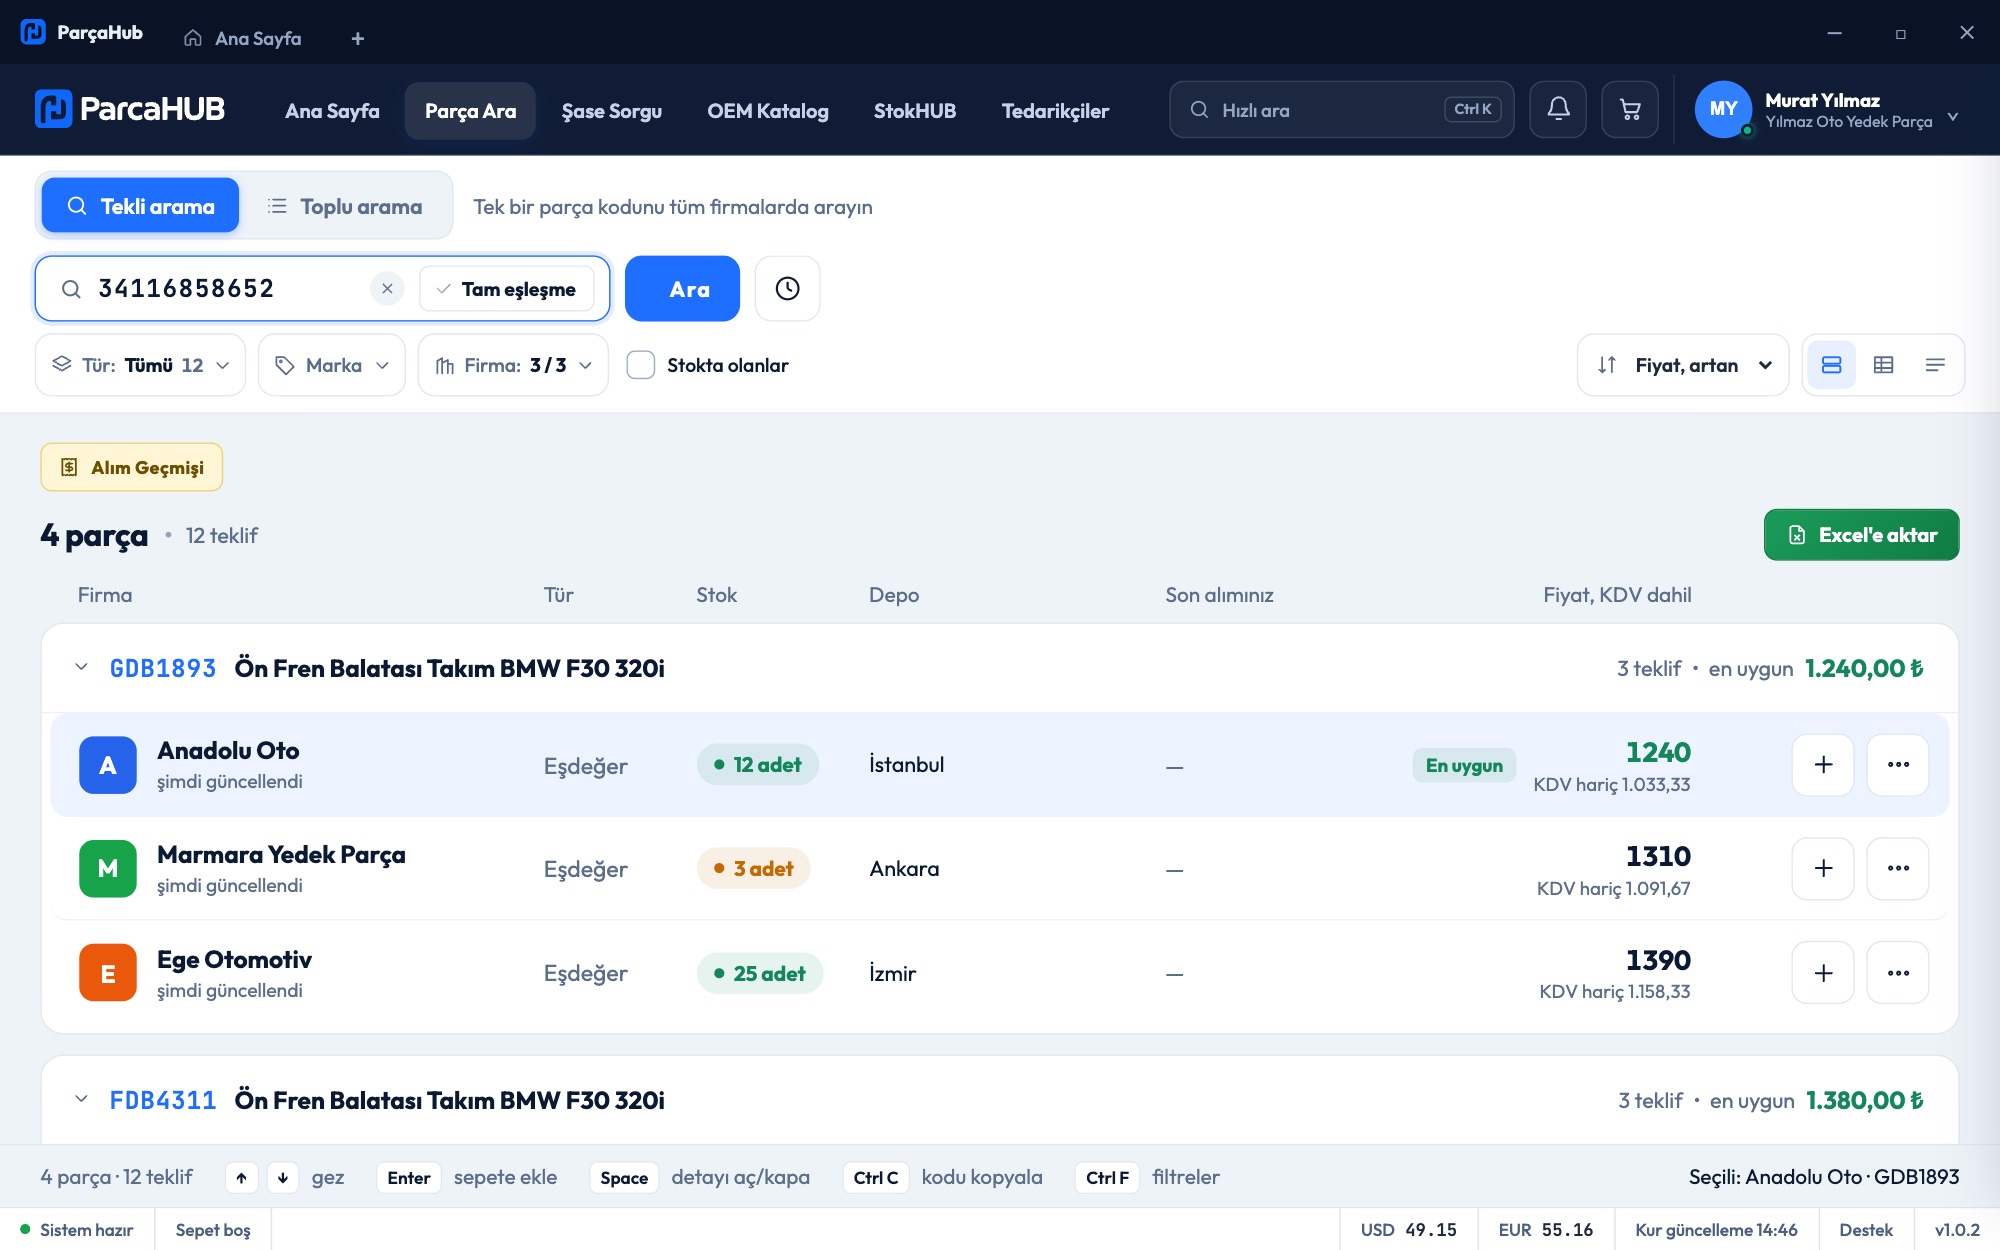2000x1250 pixels.
Task: Open notifications bell icon
Action: pos(1558,109)
